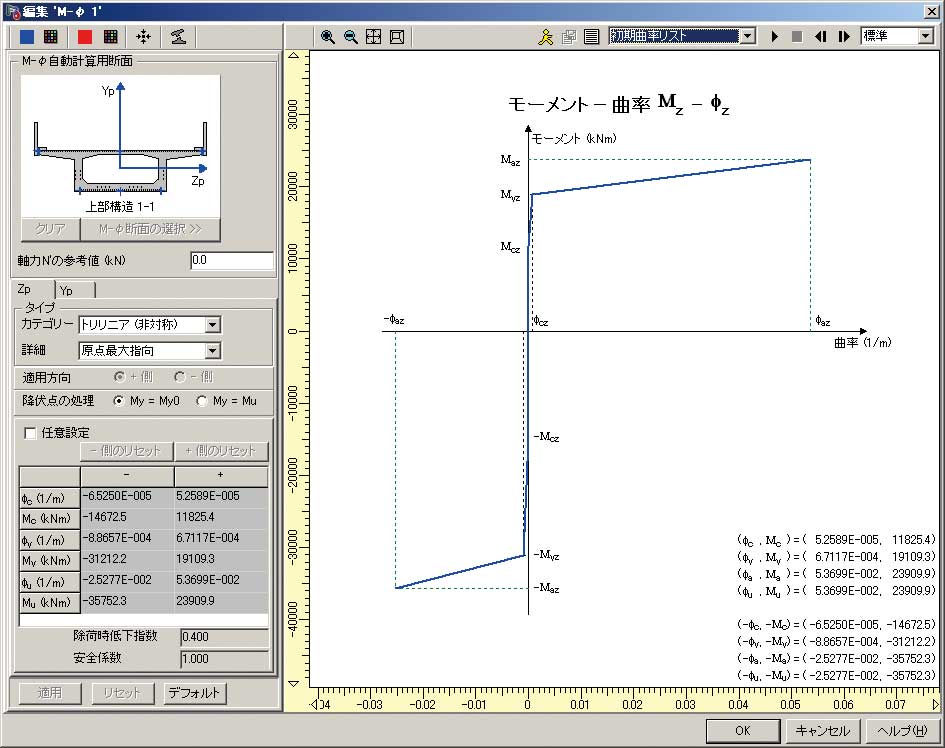Click the 軸力N'の参考値 input field
Image resolution: width=945 pixels, height=748 pixels.
[x=232, y=260]
